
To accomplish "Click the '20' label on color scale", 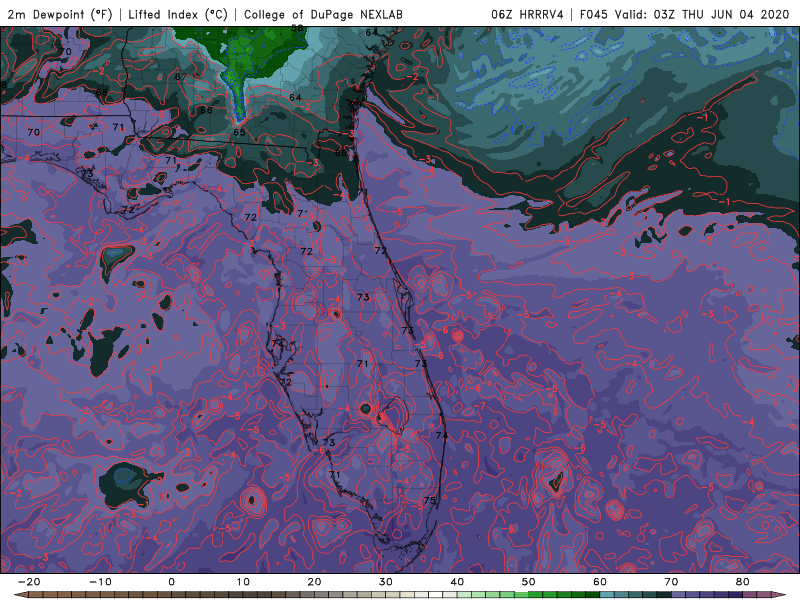I will 314,582.
